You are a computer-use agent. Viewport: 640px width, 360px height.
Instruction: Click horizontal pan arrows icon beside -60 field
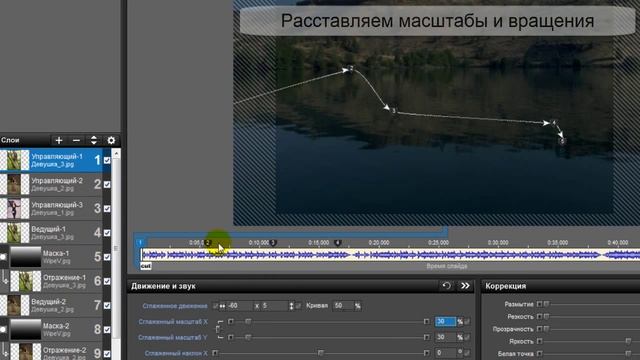(x=222, y=306)
